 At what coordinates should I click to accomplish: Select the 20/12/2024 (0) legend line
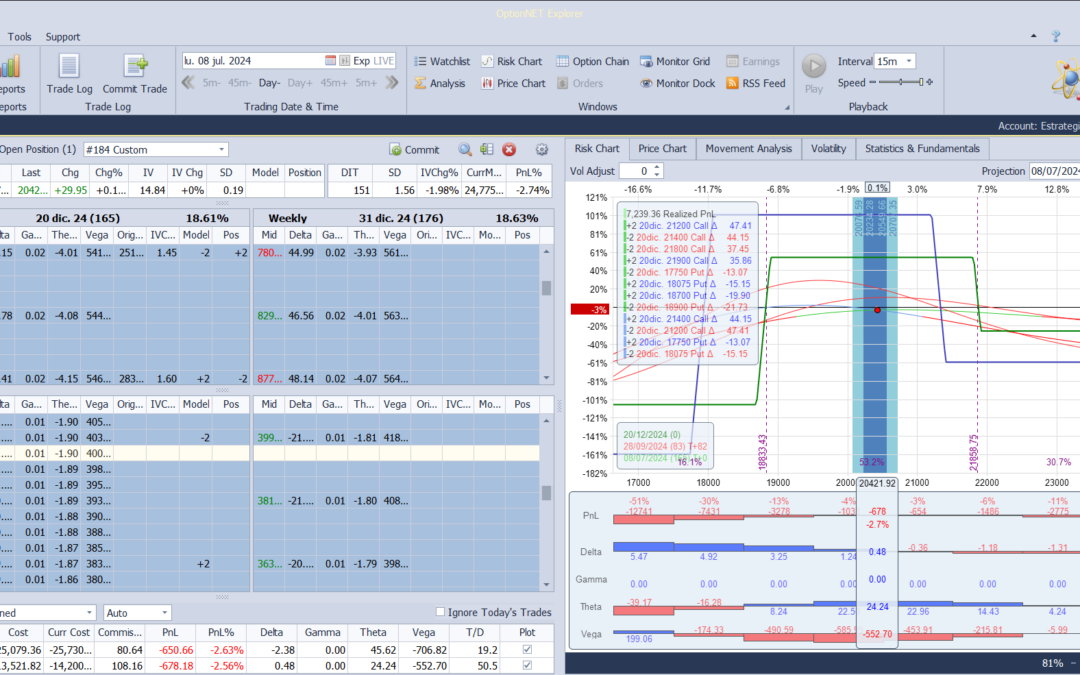pyautogui.click(x=652, y=435)
